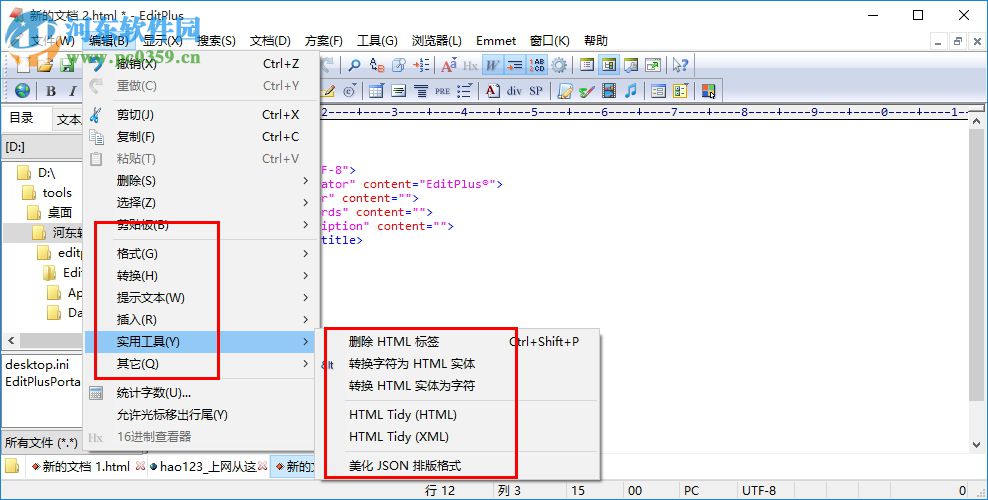Screen dimensions: 988x500
Task: Click the HTML font letter A icon
Action: coord(493,91)
